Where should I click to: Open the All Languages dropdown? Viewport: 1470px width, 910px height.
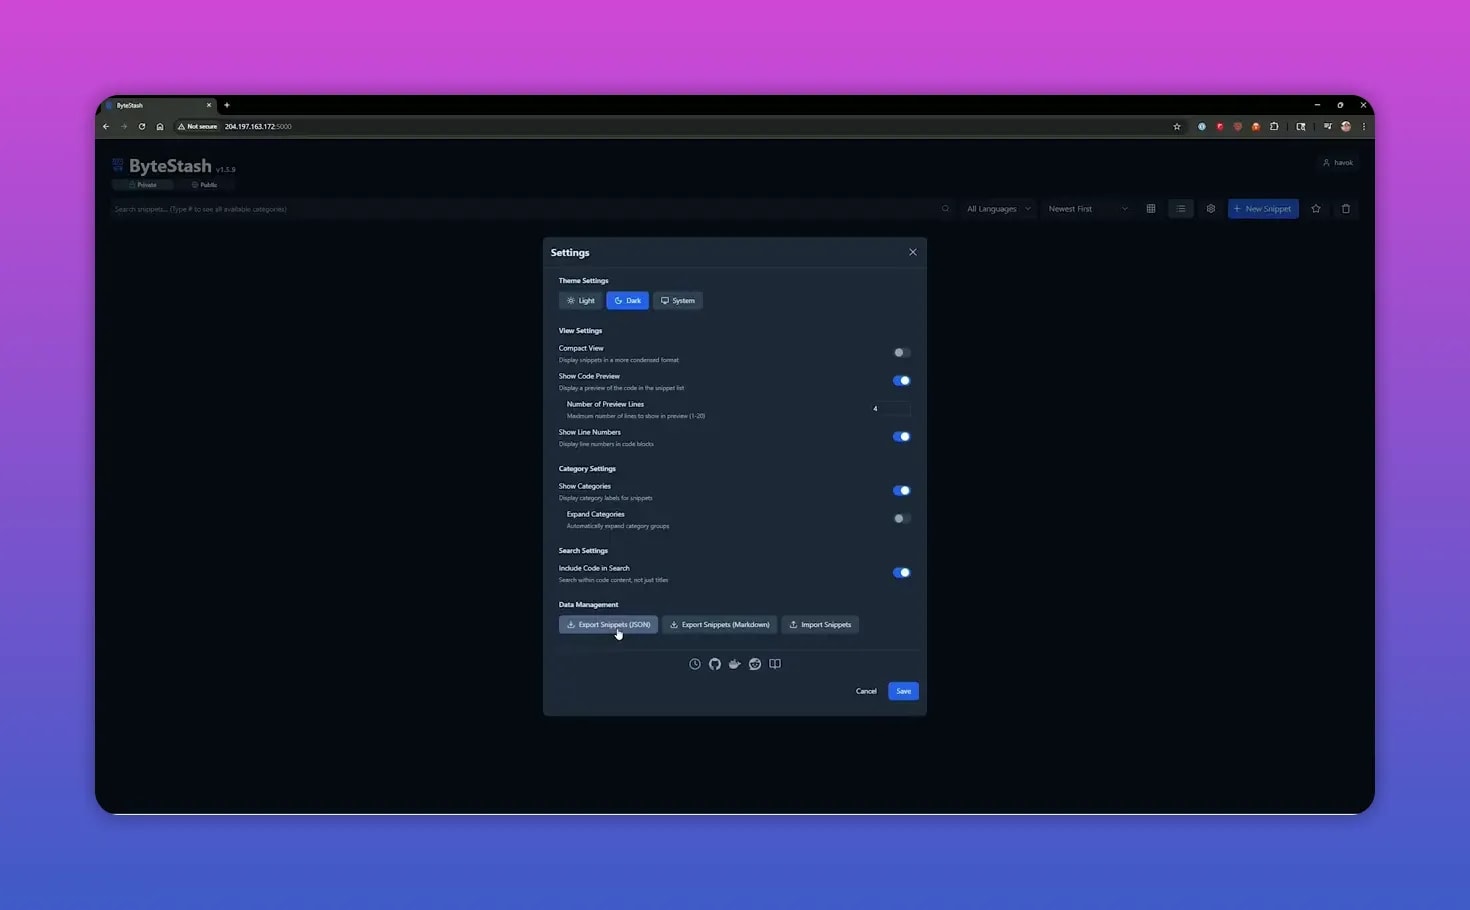[998, 209]
